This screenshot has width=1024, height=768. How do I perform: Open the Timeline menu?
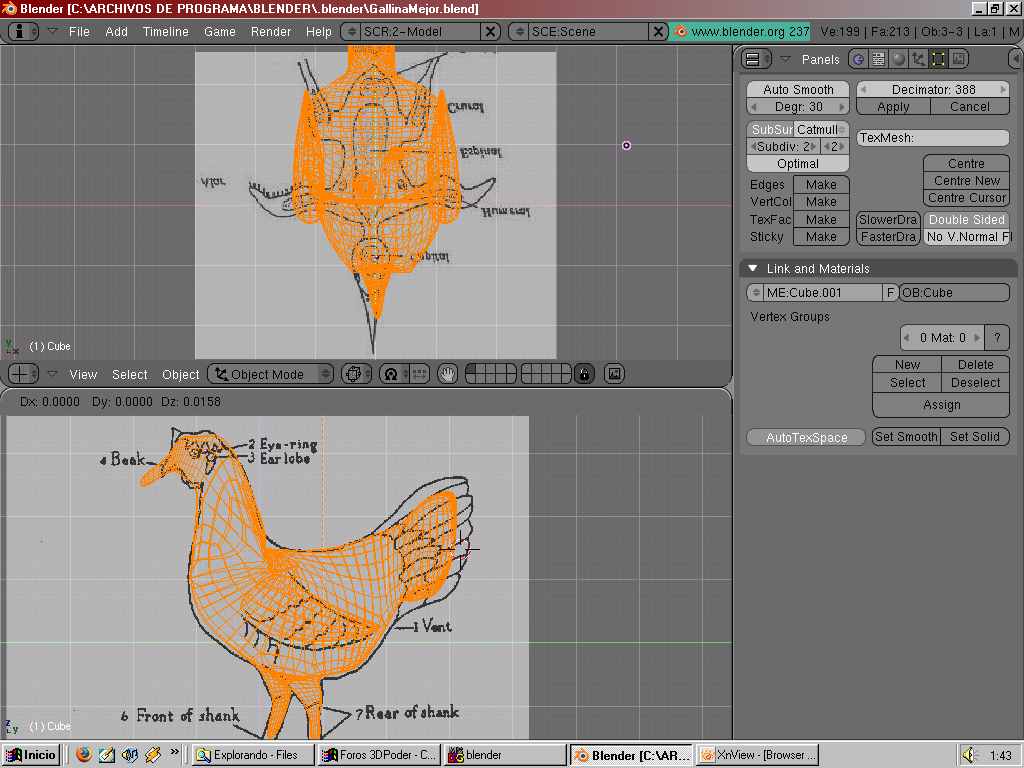tap(165, 31)
